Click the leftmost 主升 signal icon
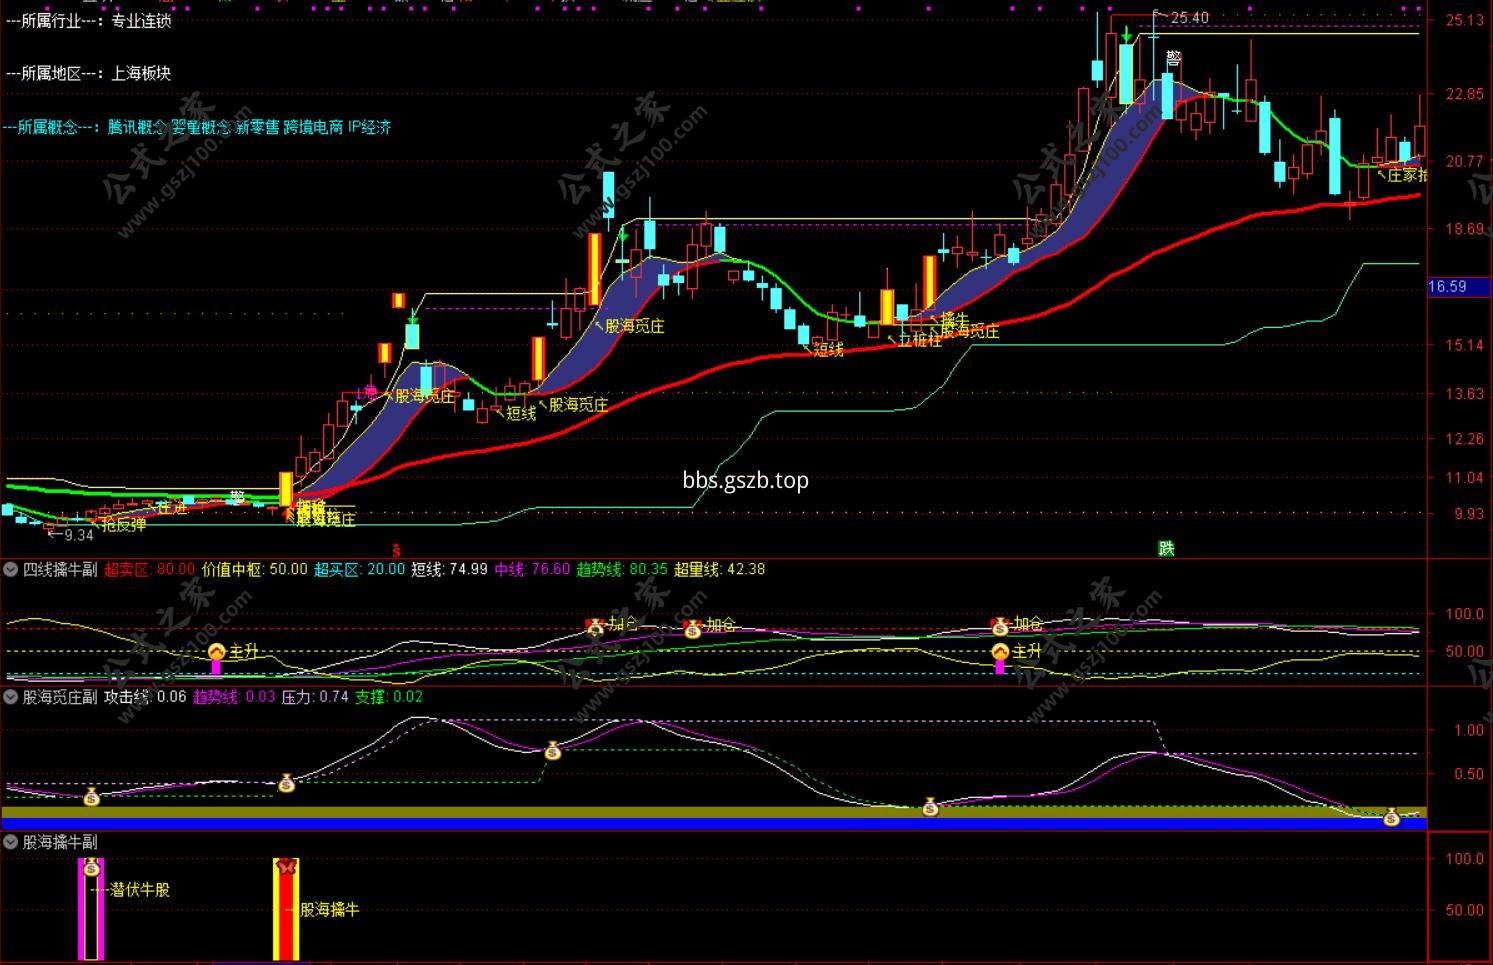1493x965 pixels. 217,652
